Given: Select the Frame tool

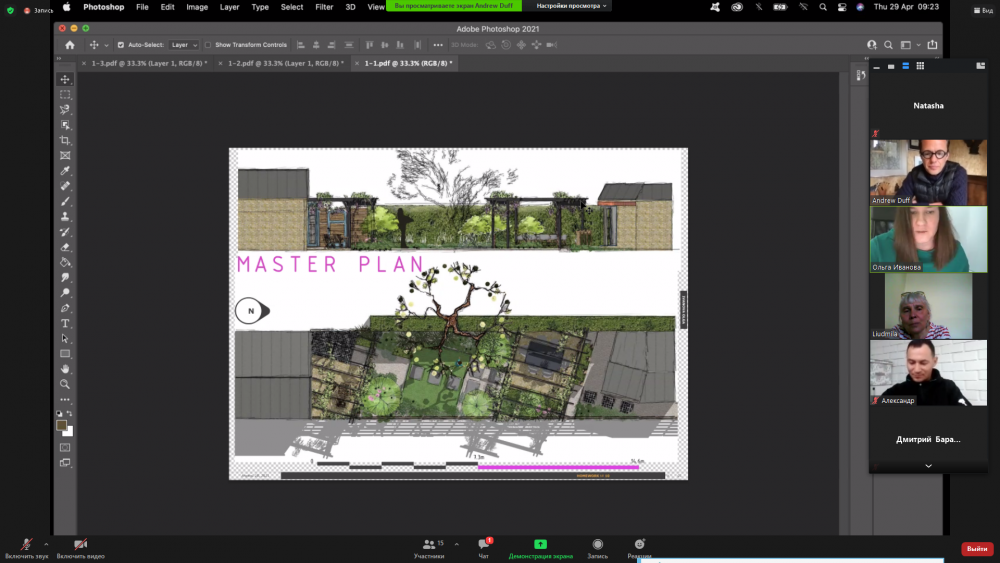Looking at the screenshot, I should pos(65,156).
